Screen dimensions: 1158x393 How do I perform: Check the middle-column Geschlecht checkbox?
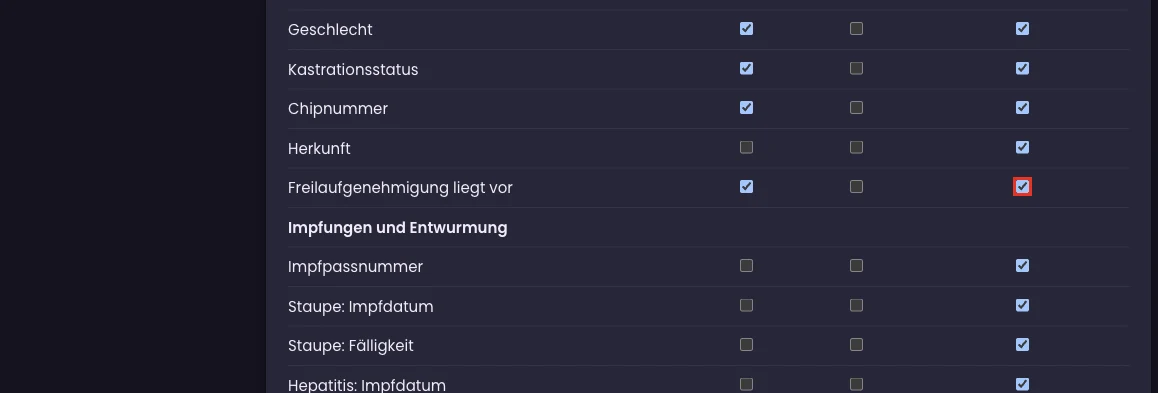[x=856, y=29]
